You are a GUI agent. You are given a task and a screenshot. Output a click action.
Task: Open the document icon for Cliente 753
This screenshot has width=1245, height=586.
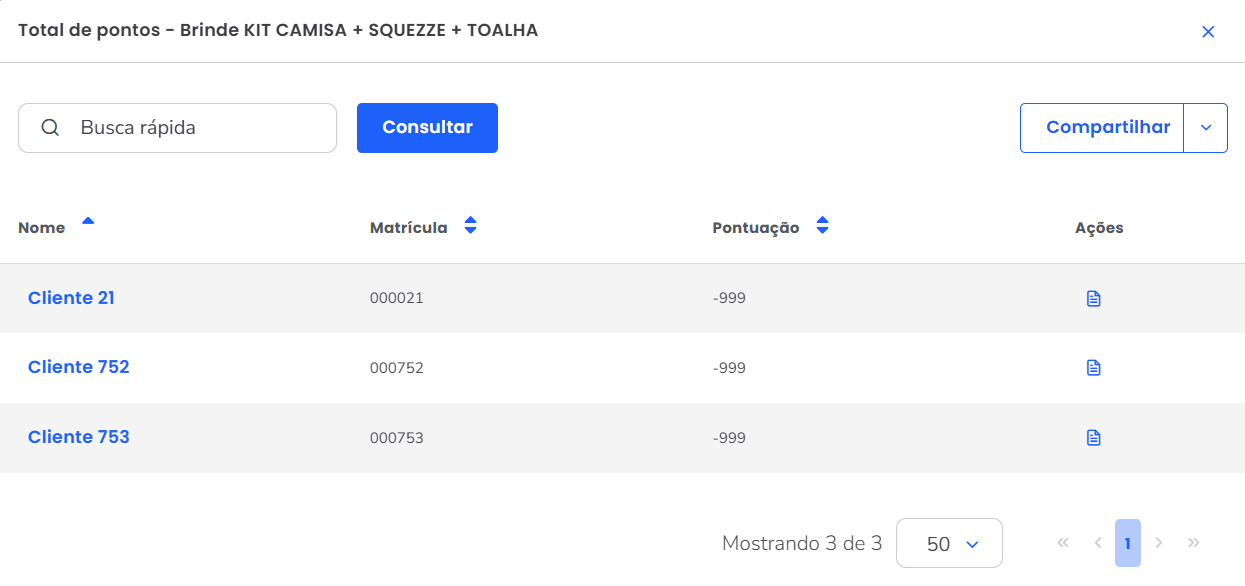coord(1093,437)
